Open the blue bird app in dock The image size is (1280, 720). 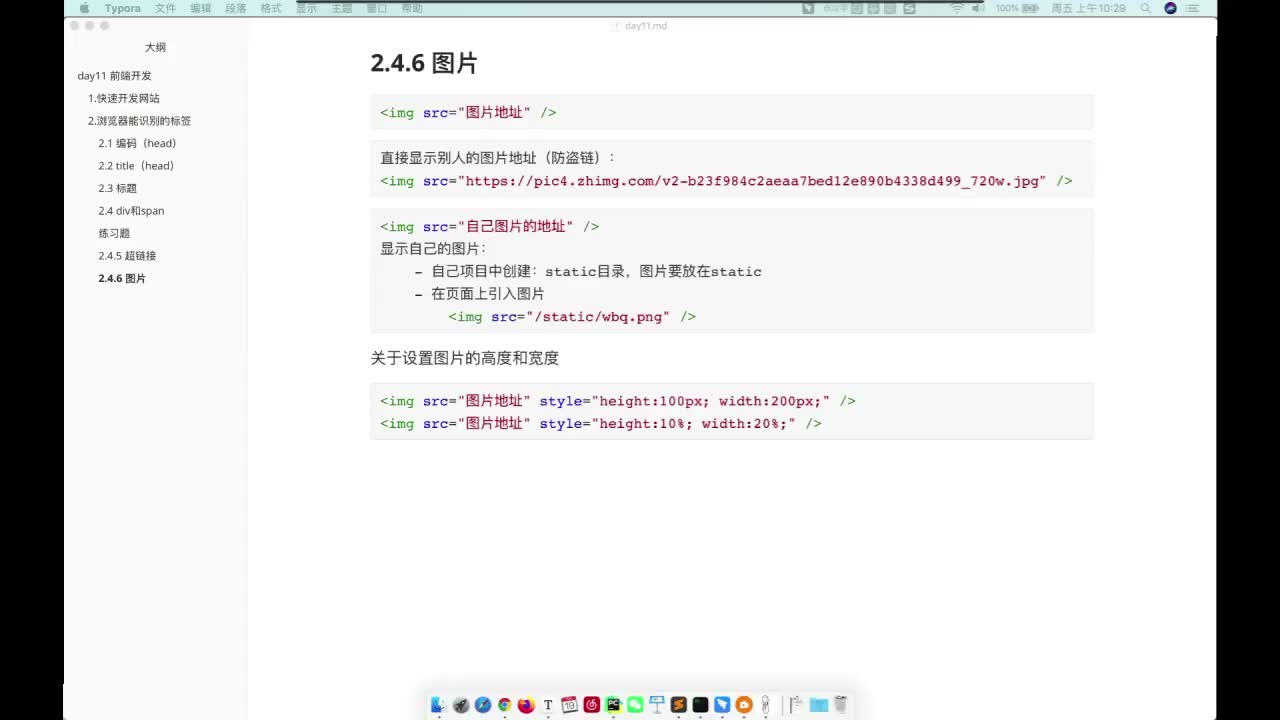click(x=722, y=705)
